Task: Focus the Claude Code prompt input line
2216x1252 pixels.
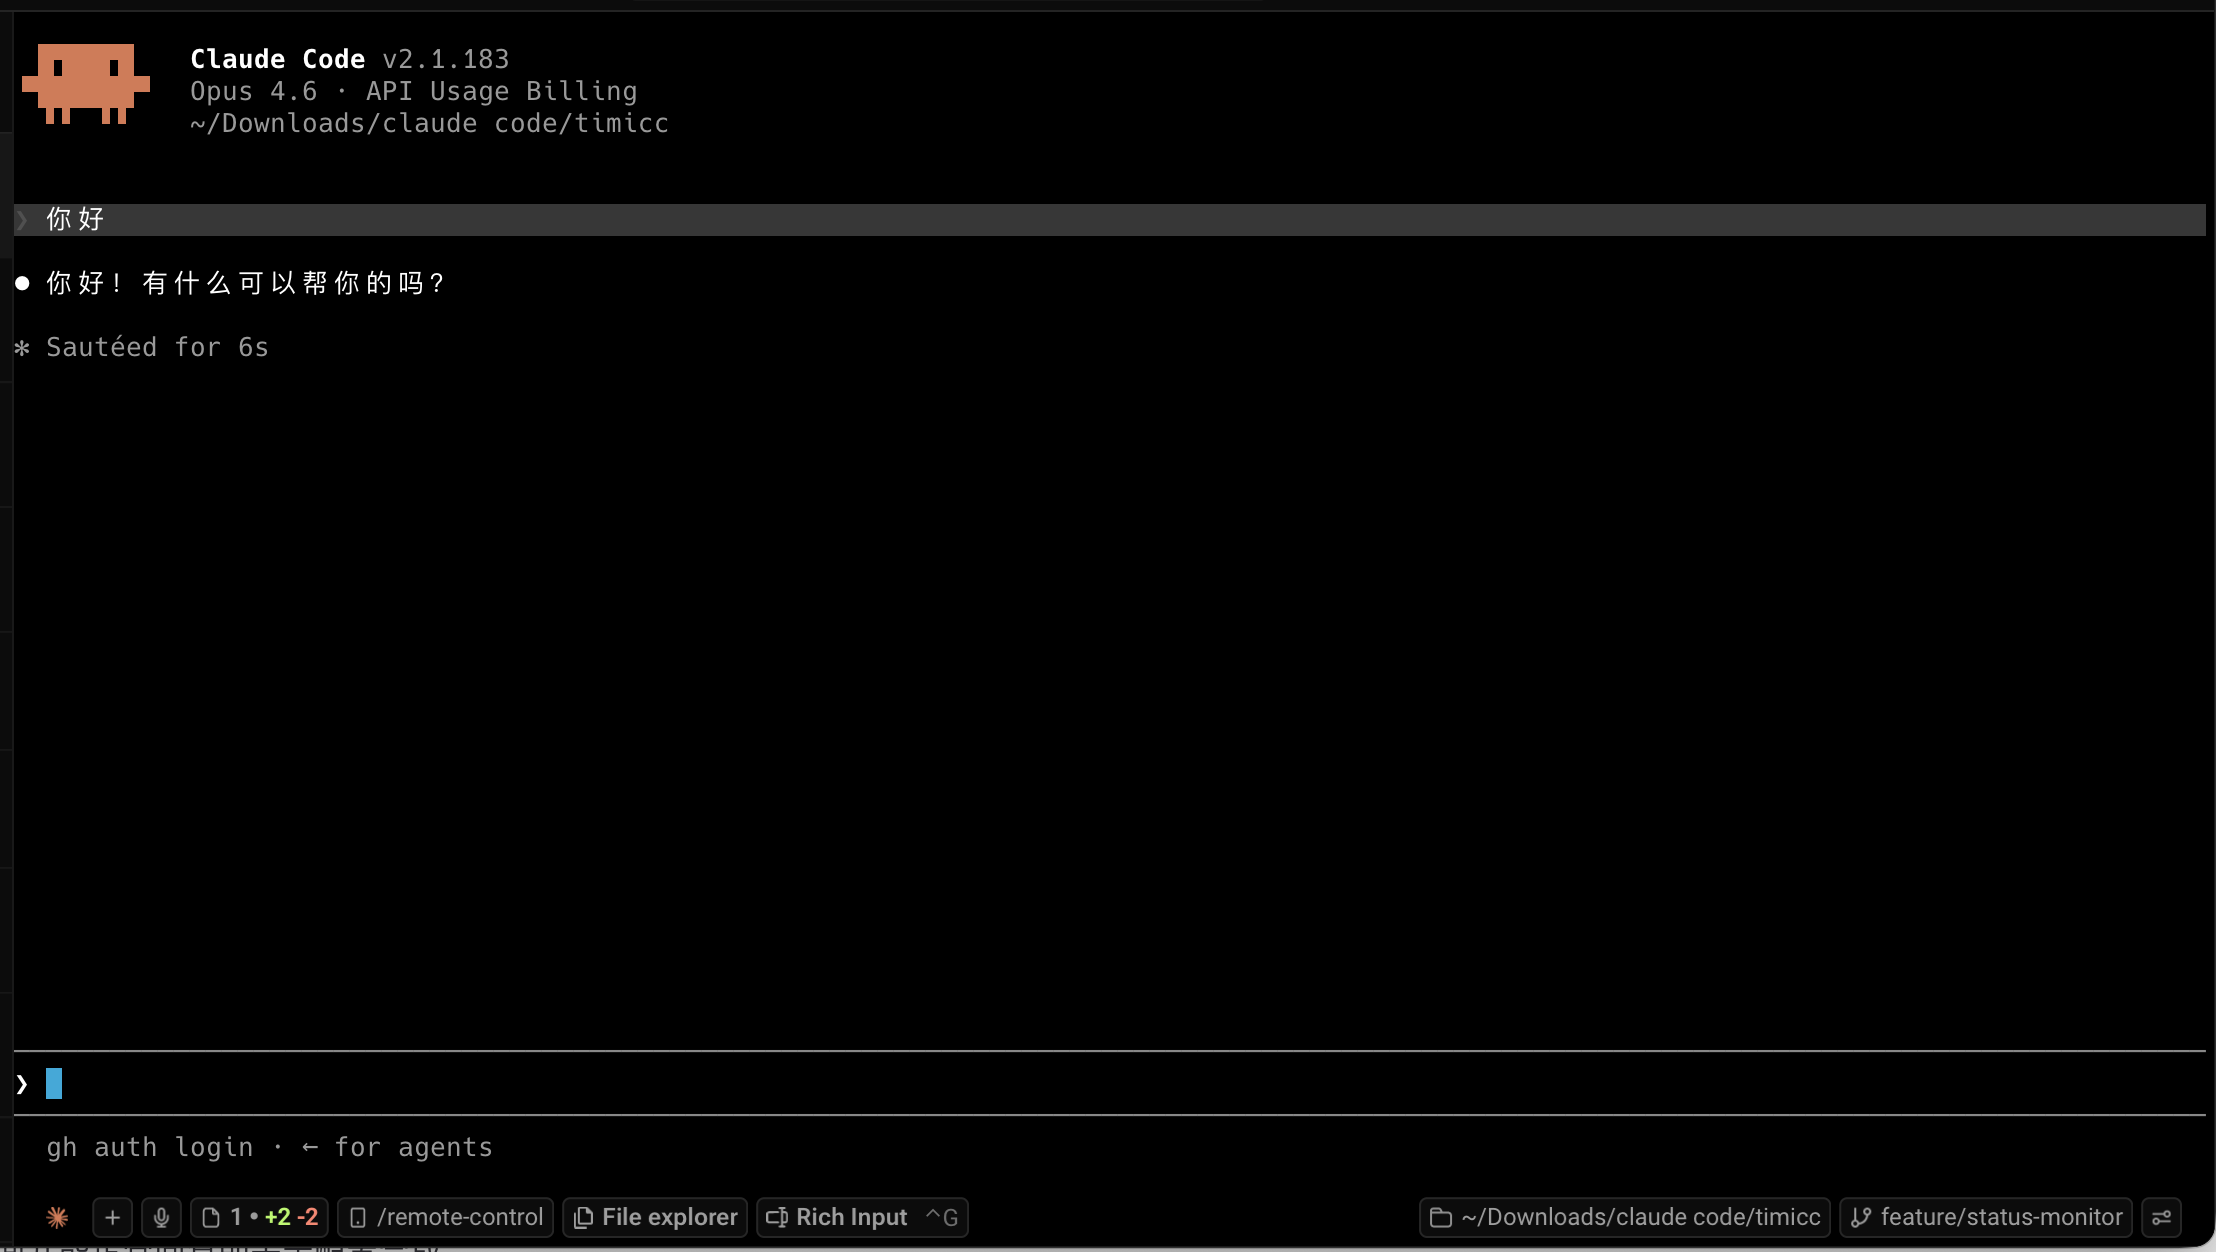Action: 1110,1083
